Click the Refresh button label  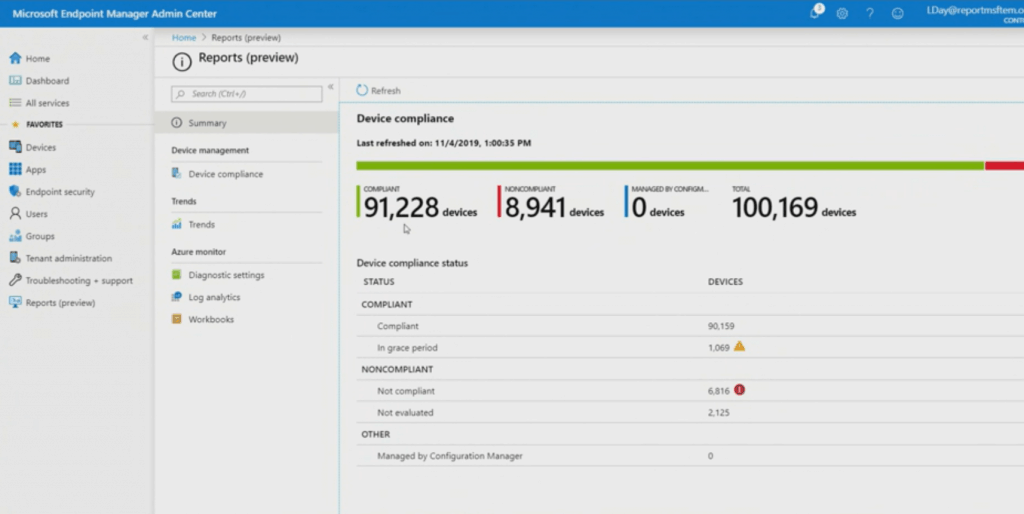[x=385, y=91]
